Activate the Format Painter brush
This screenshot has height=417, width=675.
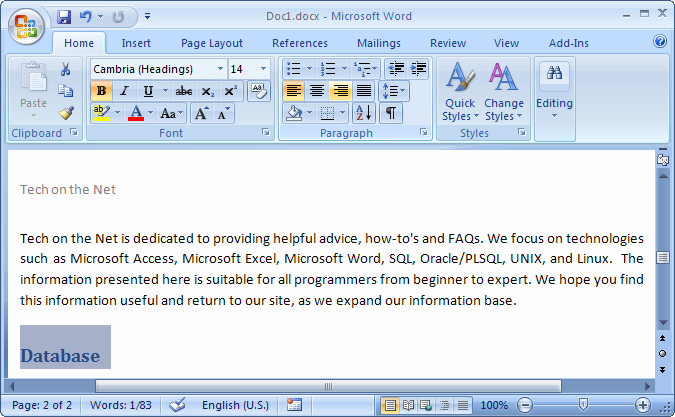66,113
